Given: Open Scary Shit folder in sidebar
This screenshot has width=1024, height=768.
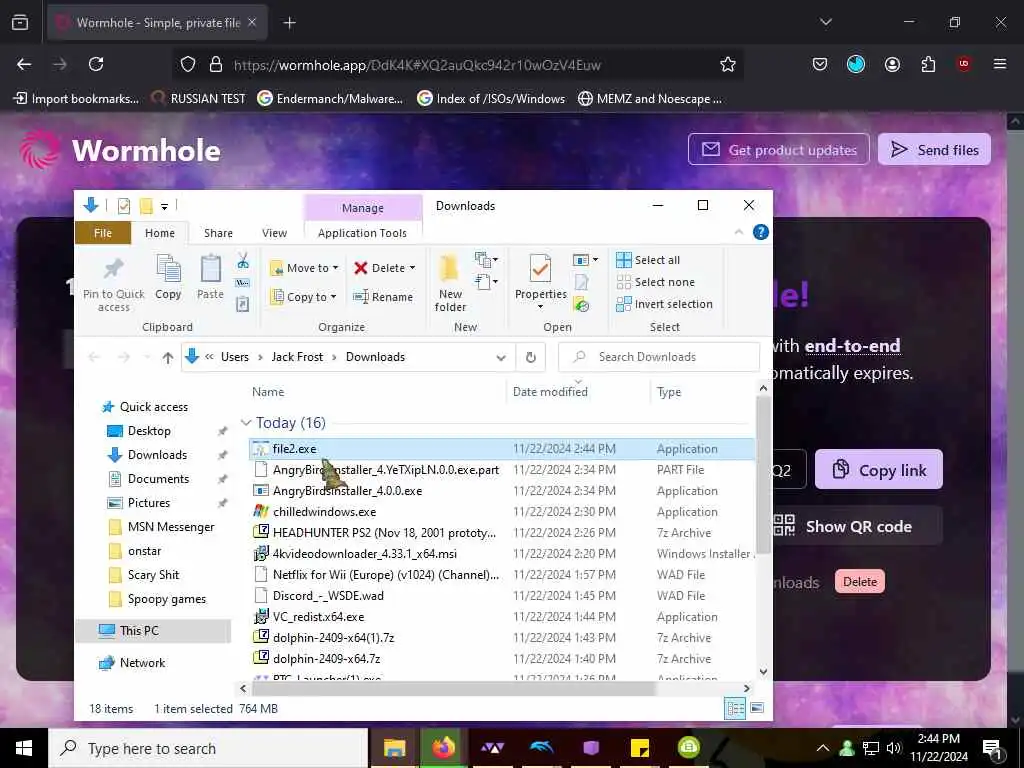Looking at the screenshot, I should (x=153, y=575).
